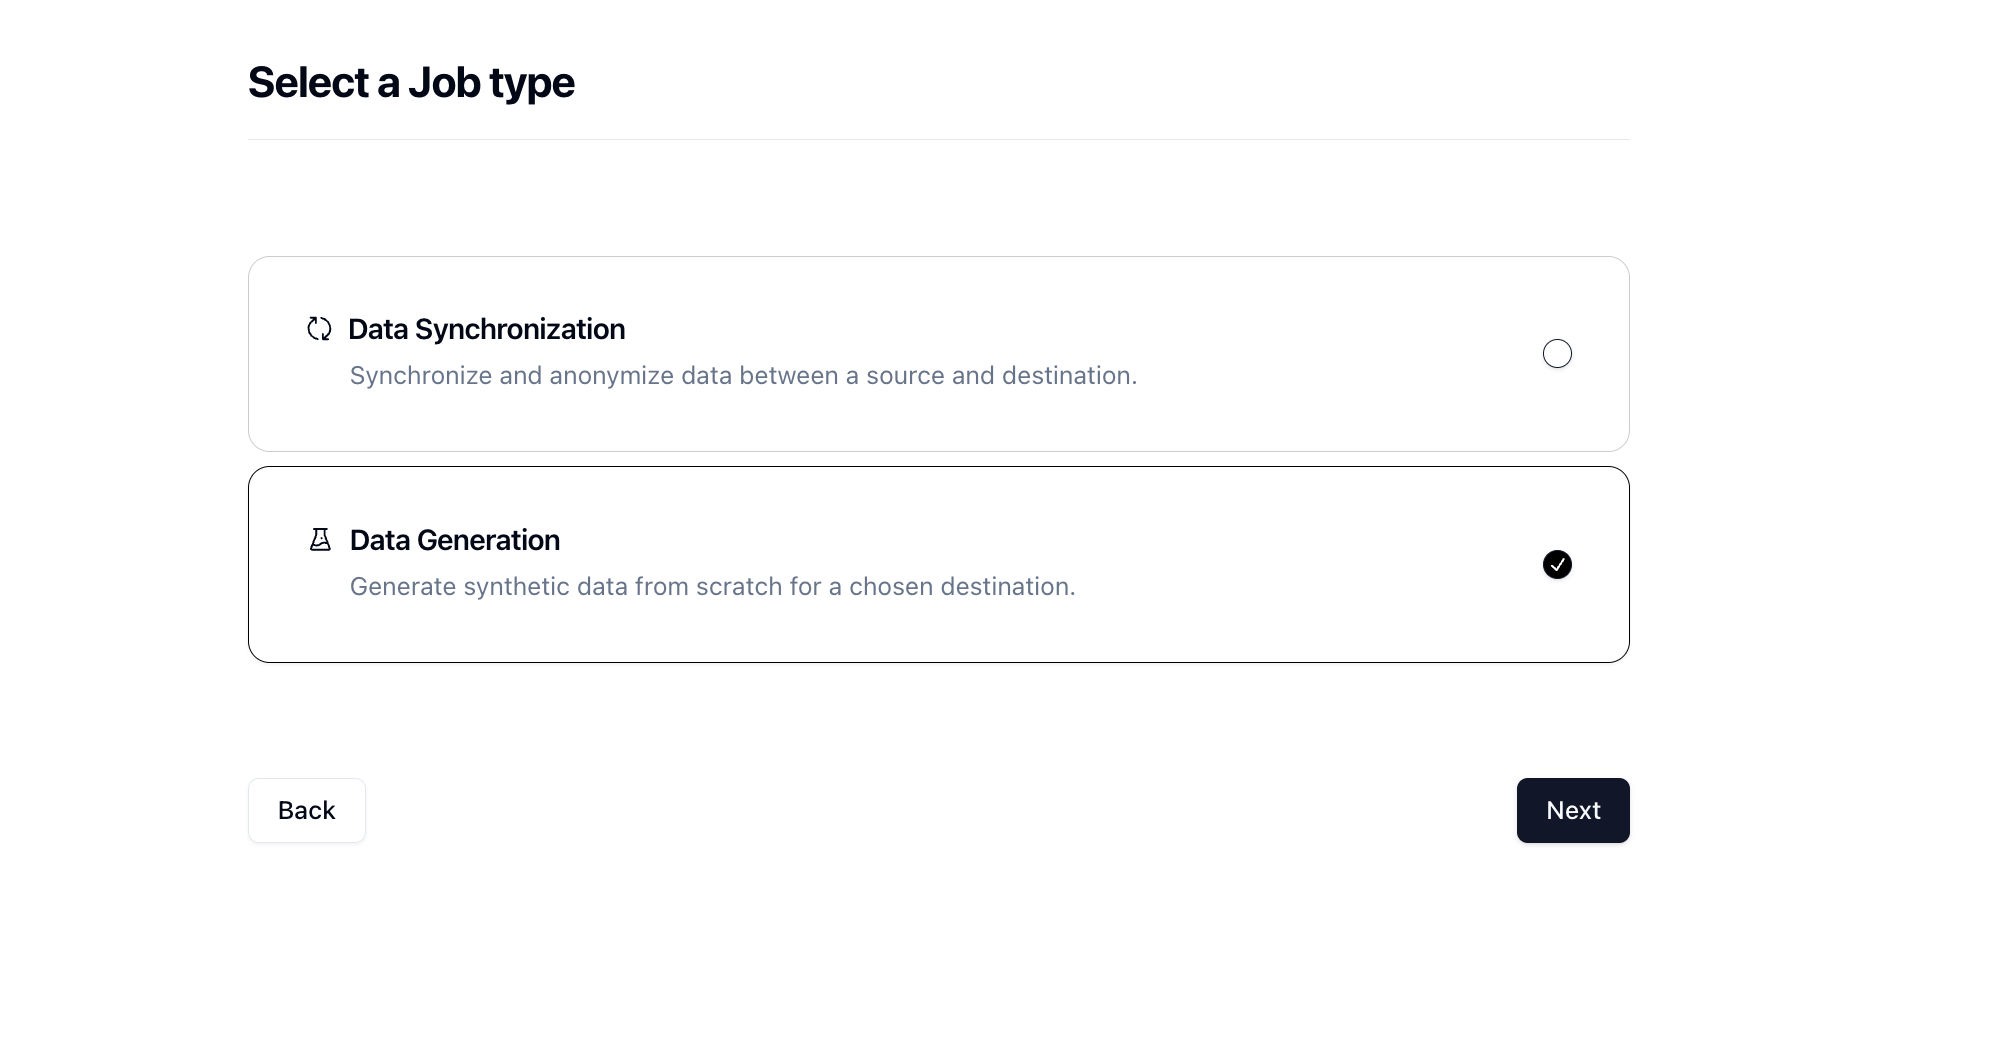The image size is (2016, 1040).
Task: Proceed with the Next button
Action: (x=1573, y=810)
